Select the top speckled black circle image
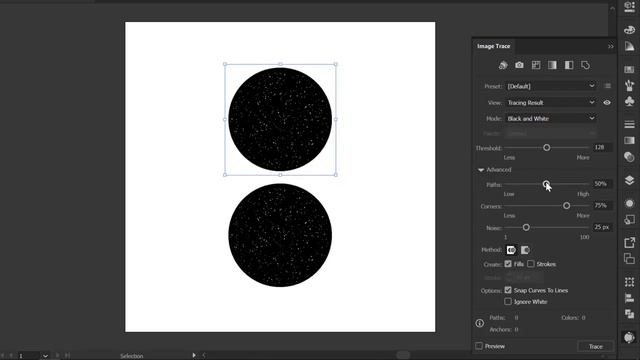The height and width of the screenshot is (360, 640). (280, 119)
